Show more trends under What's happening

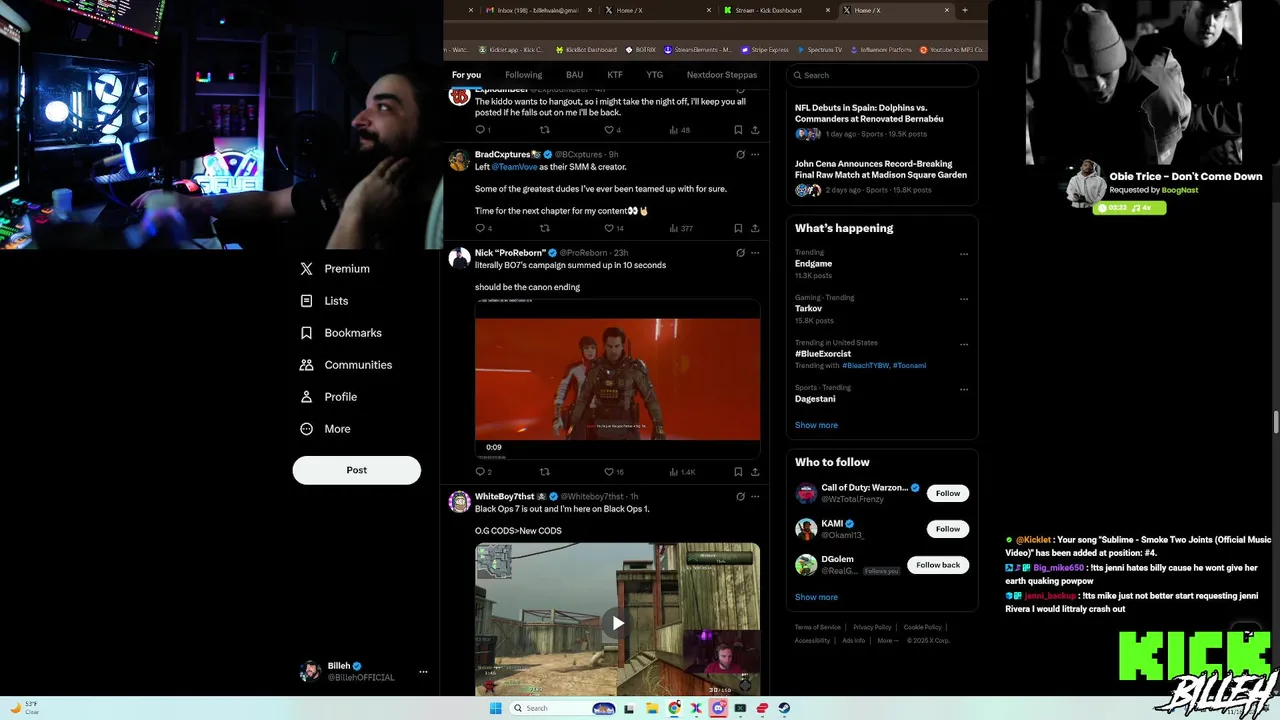(816, 425)
